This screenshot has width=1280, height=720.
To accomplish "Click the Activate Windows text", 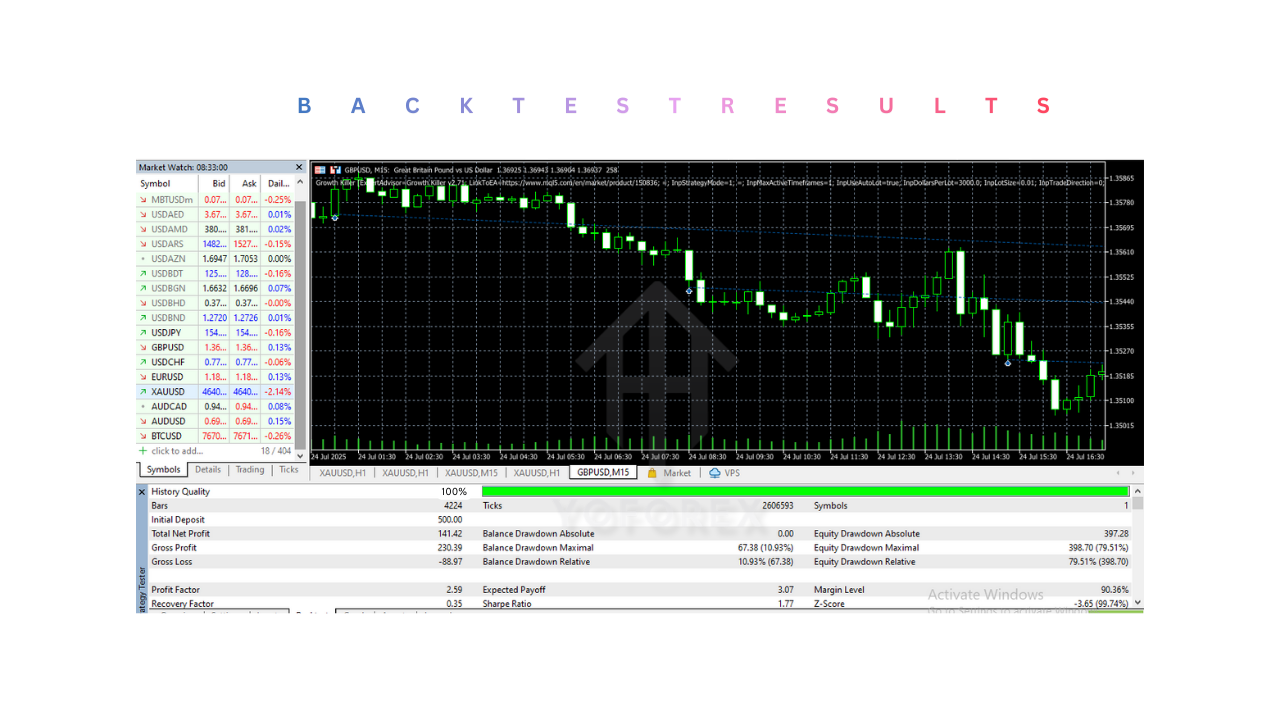I will 986,594.
